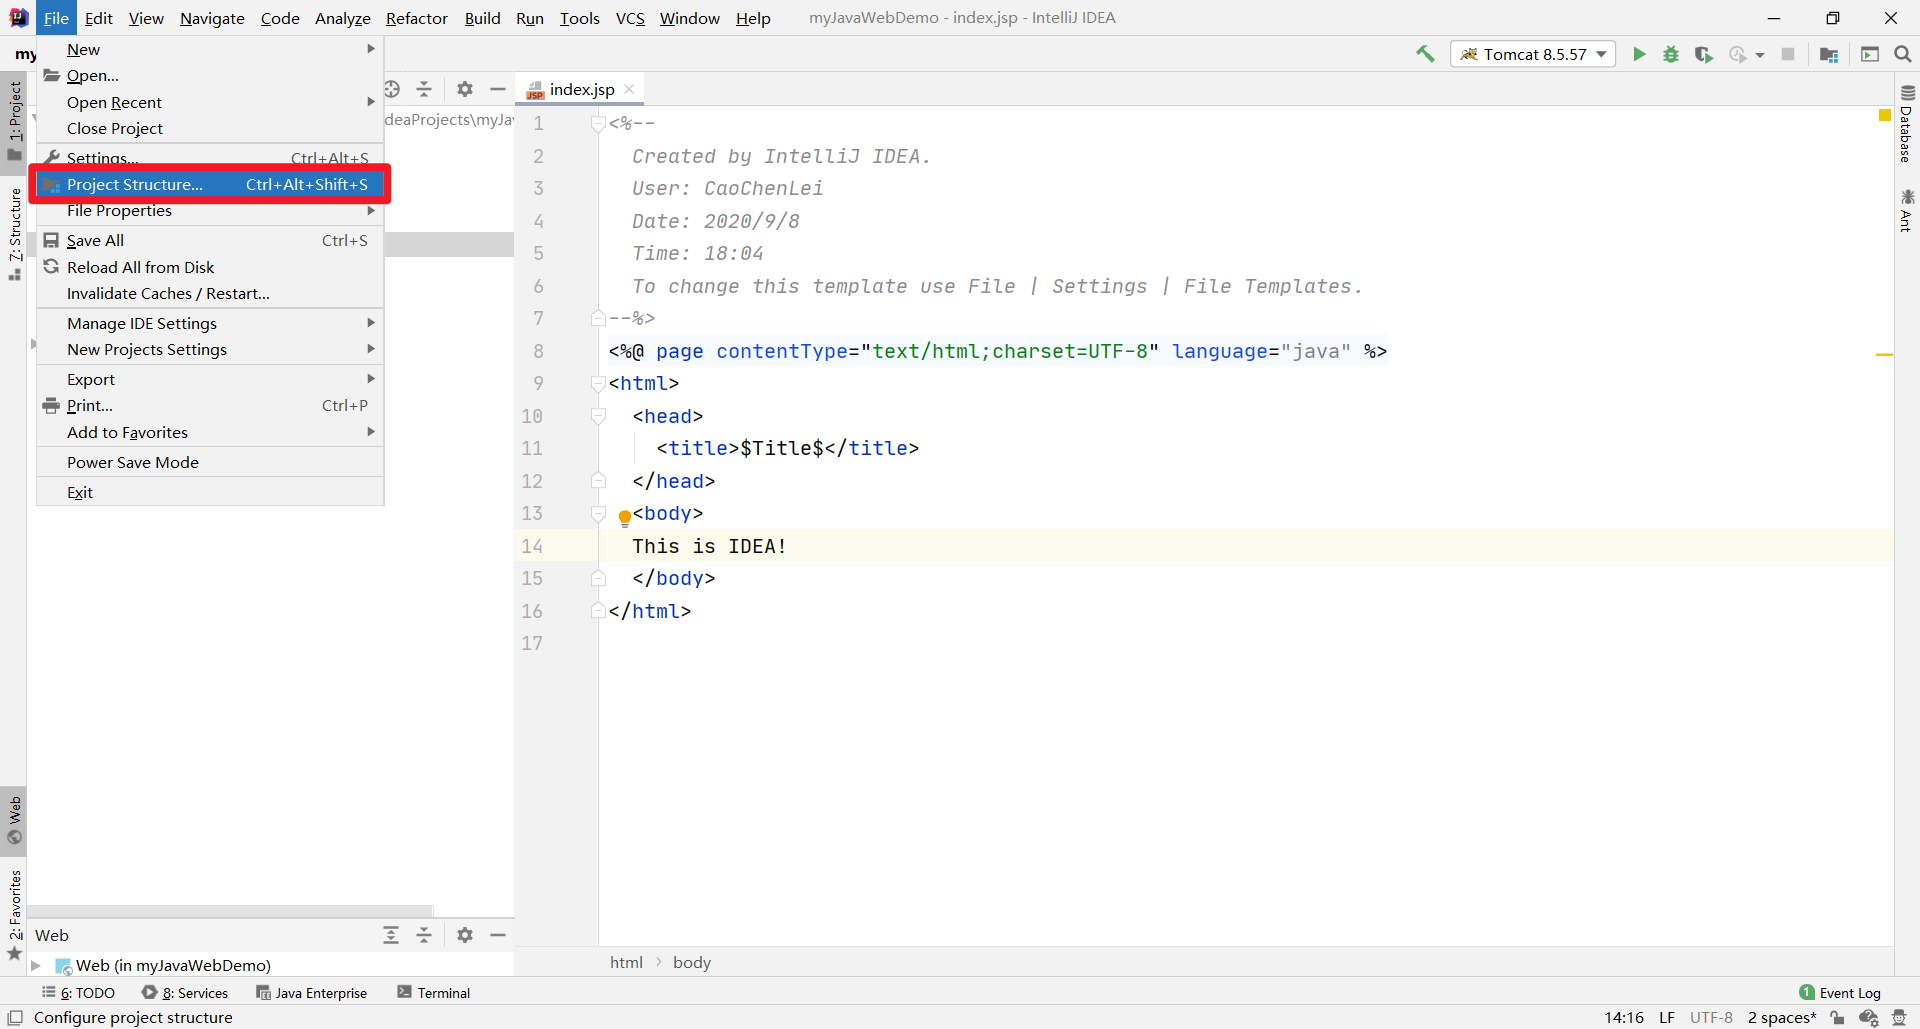Open the 8: Services tool window
1920x1029 pixels.
pyautogui.click(x=185, y=993)
